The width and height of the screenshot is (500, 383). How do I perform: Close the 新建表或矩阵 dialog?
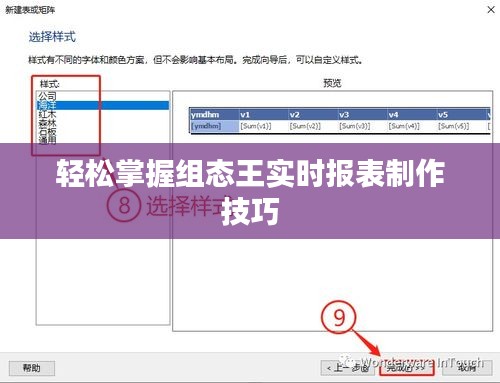pyautogui.click(x=491, y=10)
